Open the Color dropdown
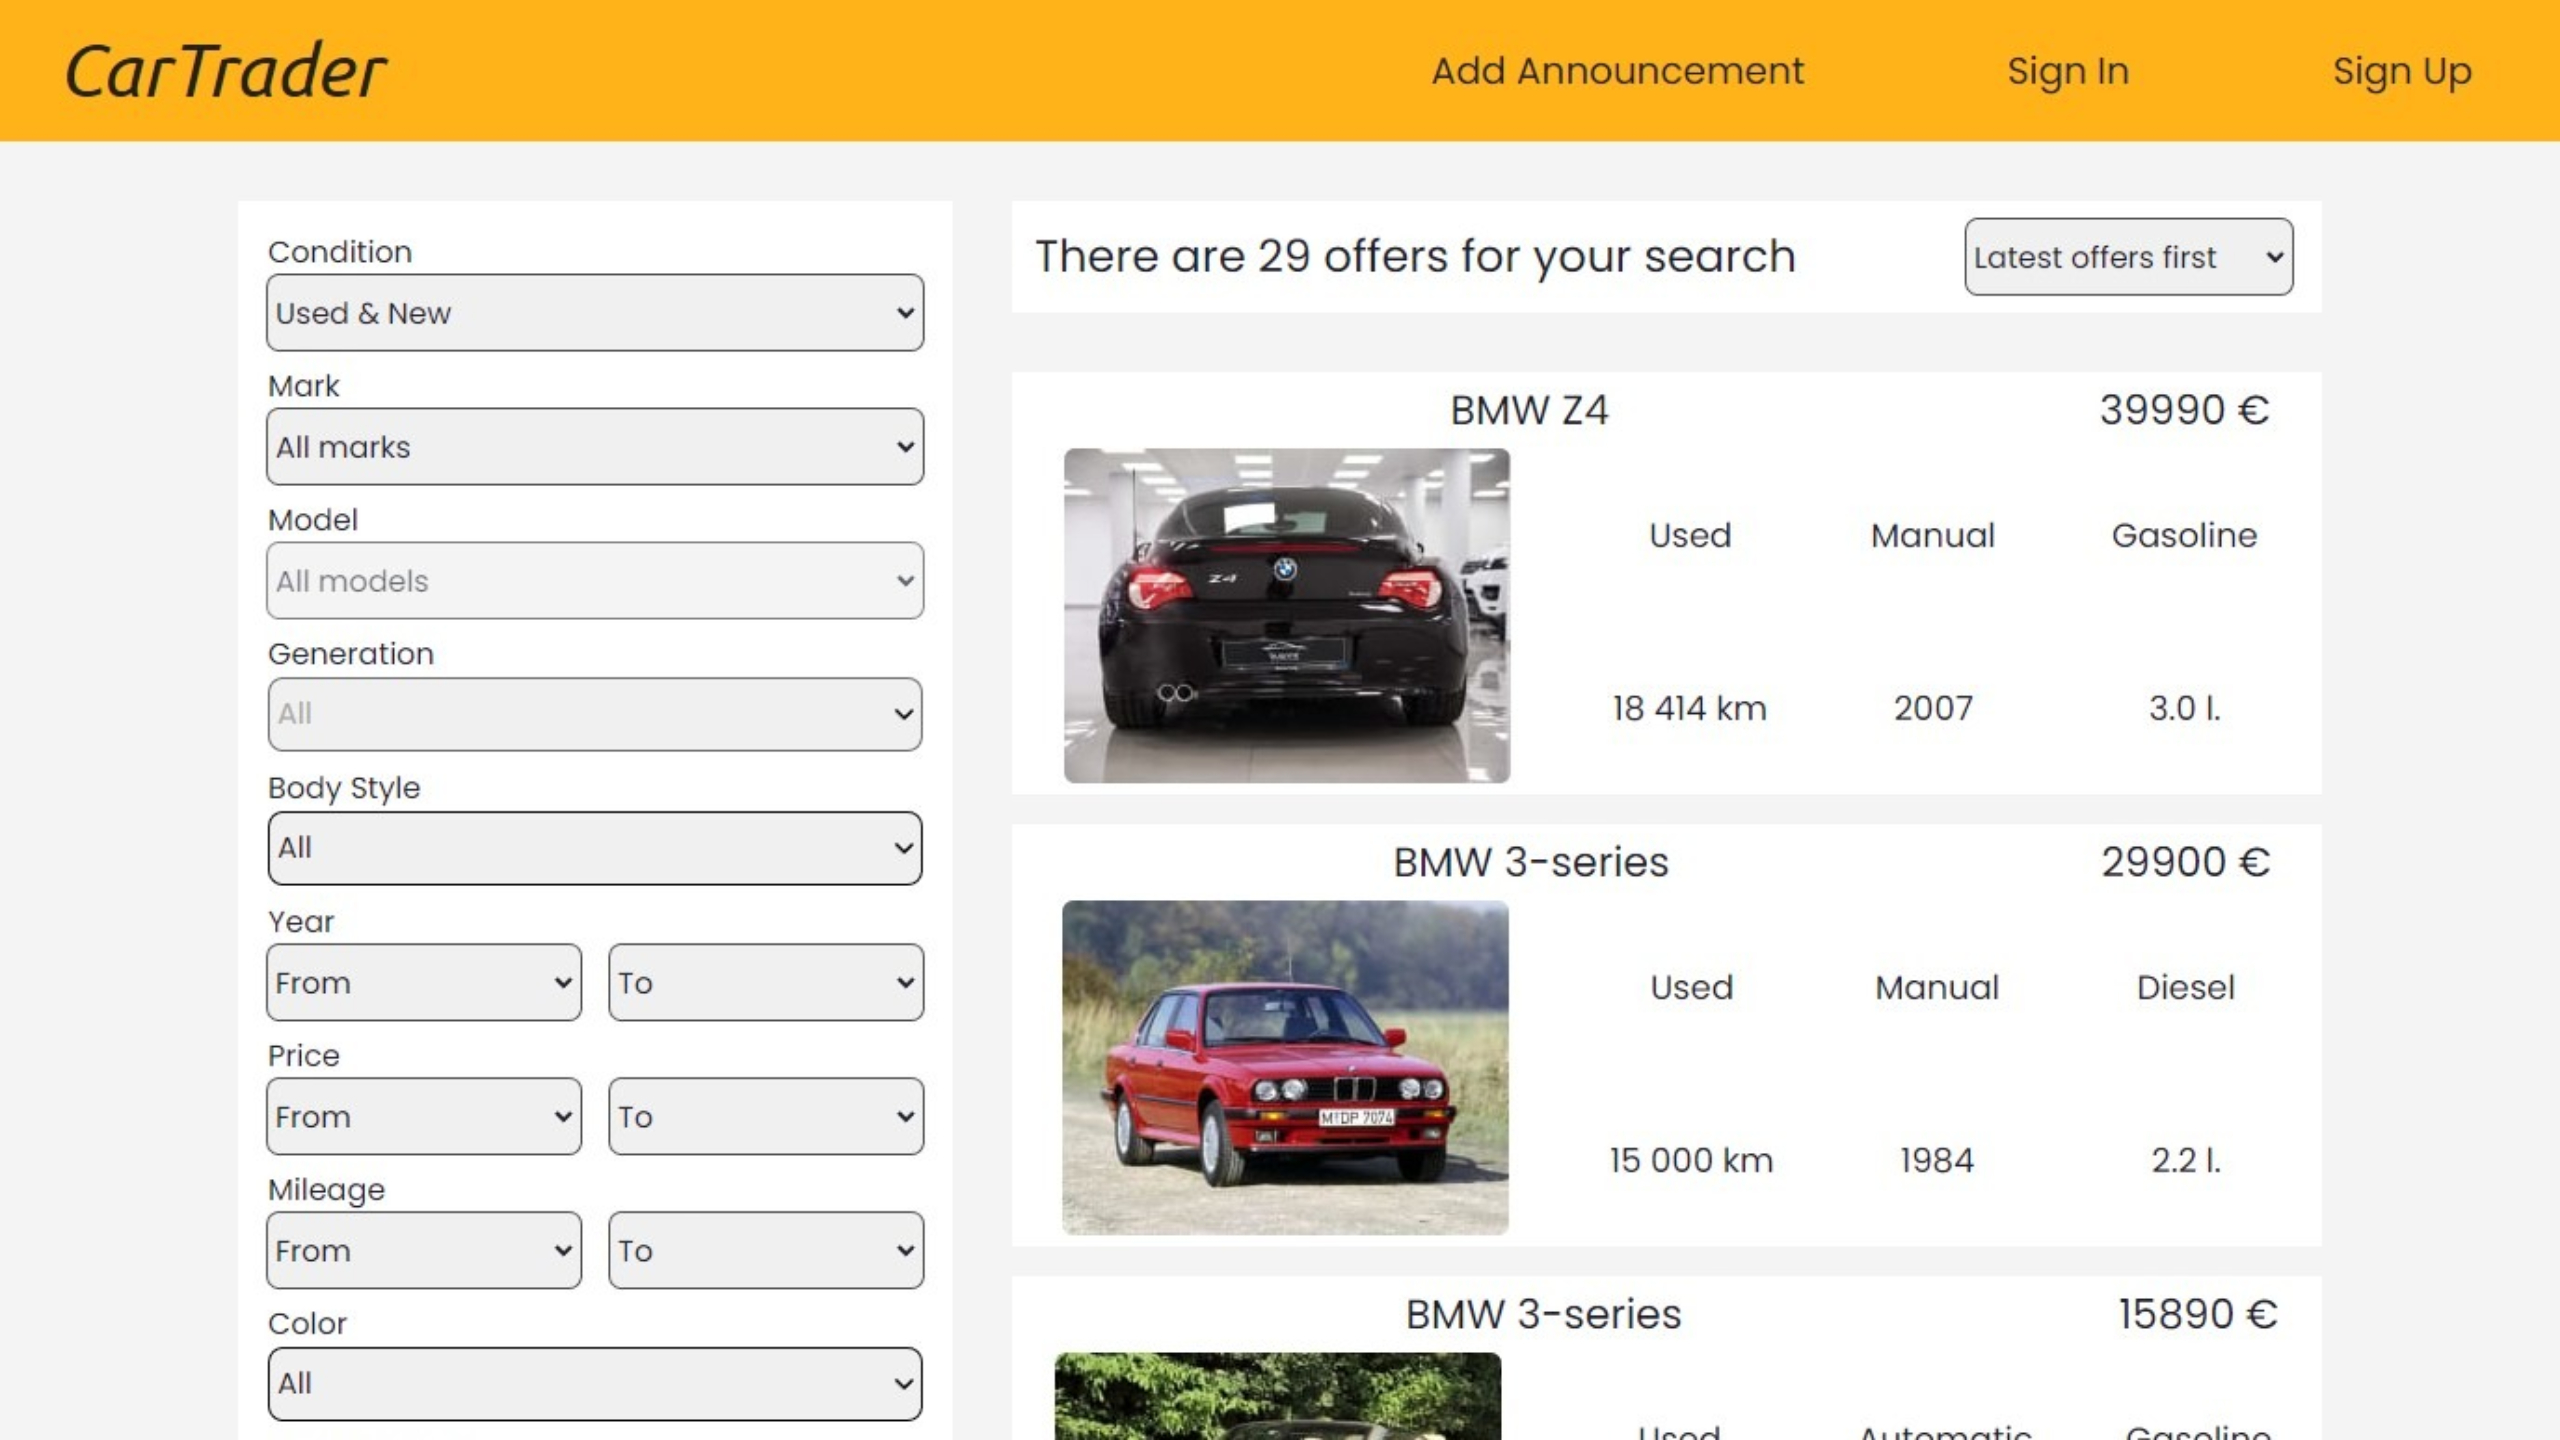This screenshot has height=1440, width=2560. pos(594,1383)
